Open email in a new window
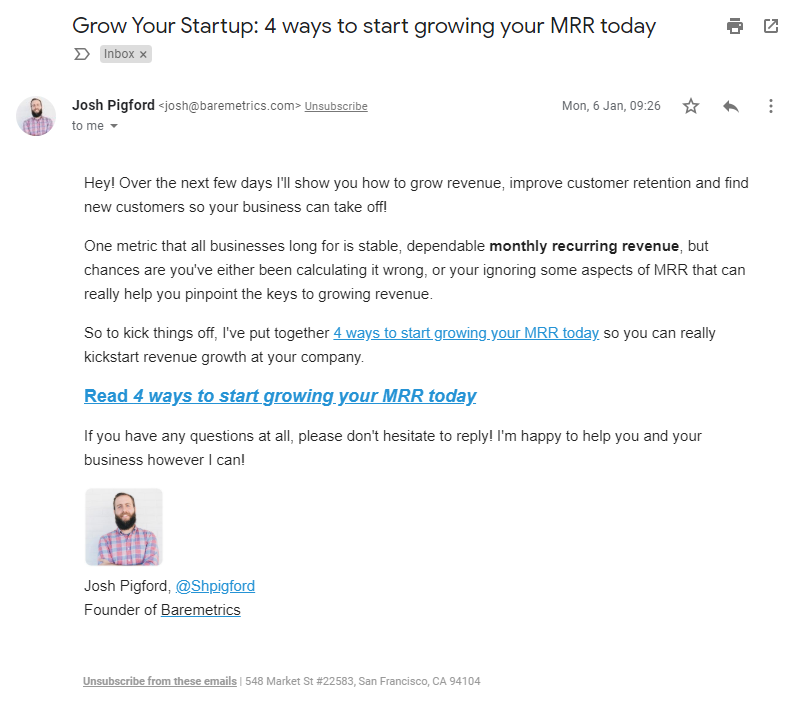The width and height of the screenshot is (805, 728). click(x=771, y=27)
